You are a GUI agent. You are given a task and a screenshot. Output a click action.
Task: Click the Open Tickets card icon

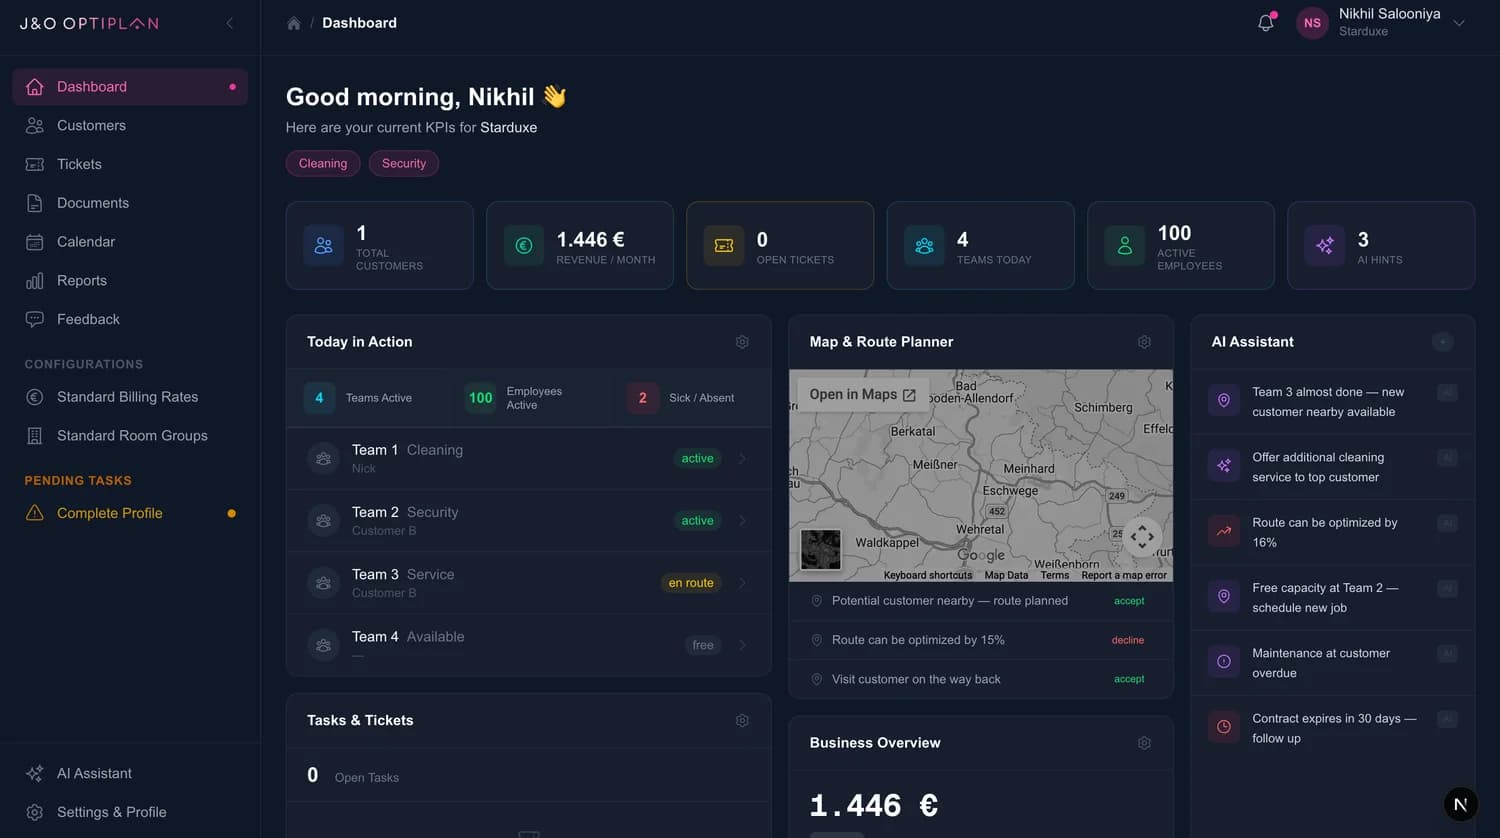click(724, 246)
